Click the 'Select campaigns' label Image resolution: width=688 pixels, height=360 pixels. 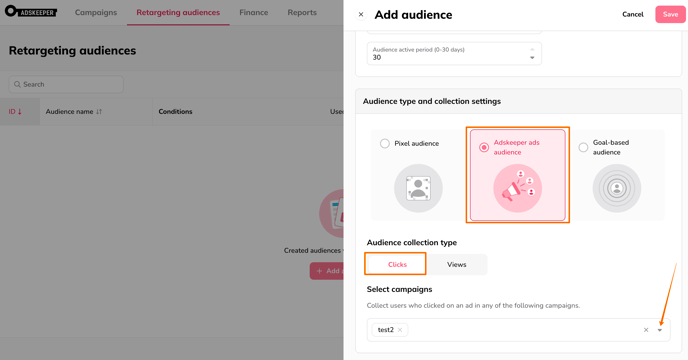pyautogui.click(x=399, y=289)
